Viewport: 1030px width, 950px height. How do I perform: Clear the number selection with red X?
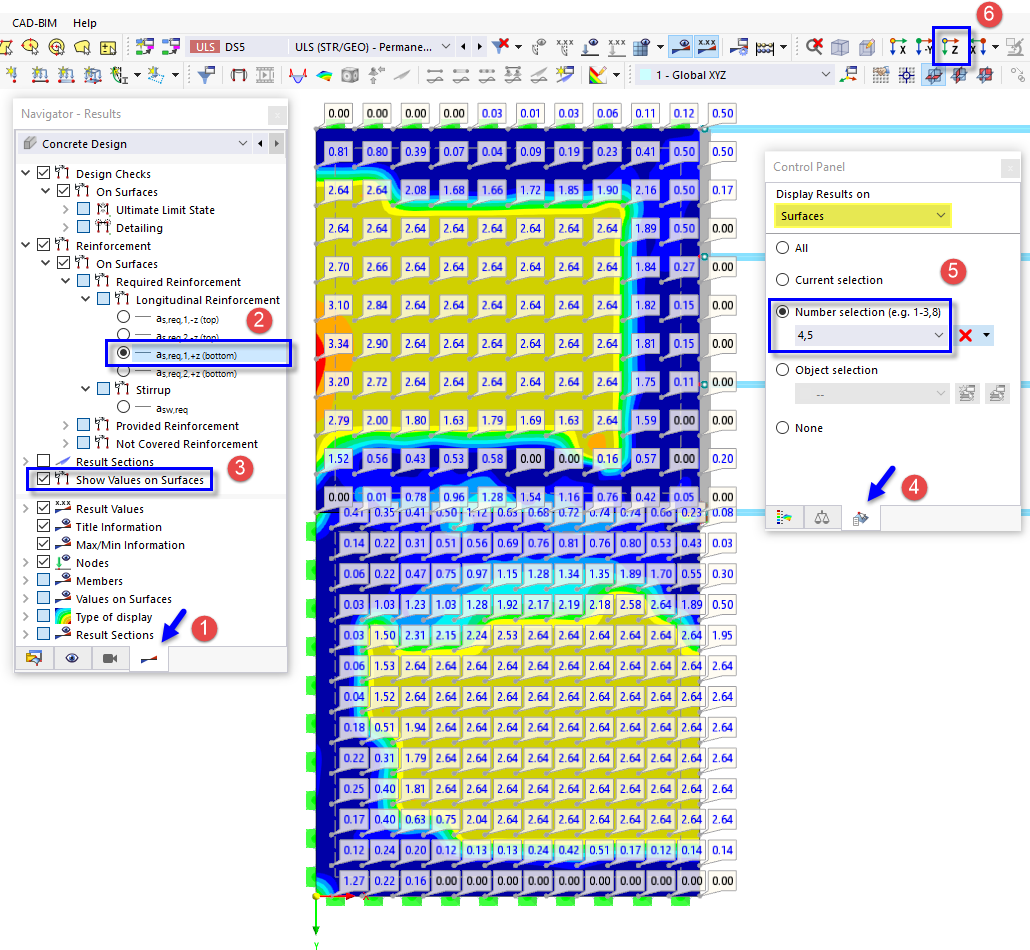click(x=965, y=336)
